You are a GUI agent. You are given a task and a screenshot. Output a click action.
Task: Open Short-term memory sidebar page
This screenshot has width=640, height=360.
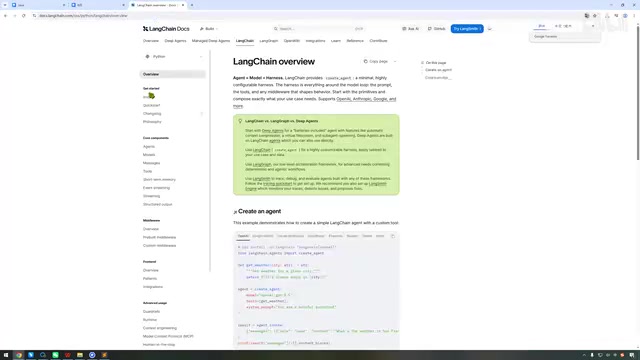159,180
